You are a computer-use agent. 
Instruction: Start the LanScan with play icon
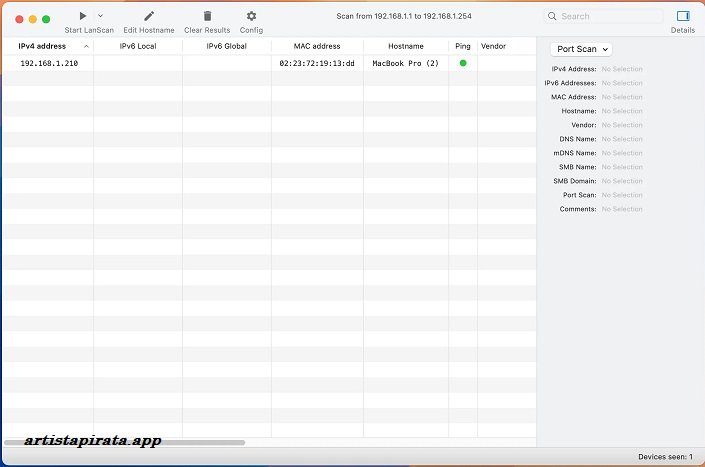tap(82, 16)
